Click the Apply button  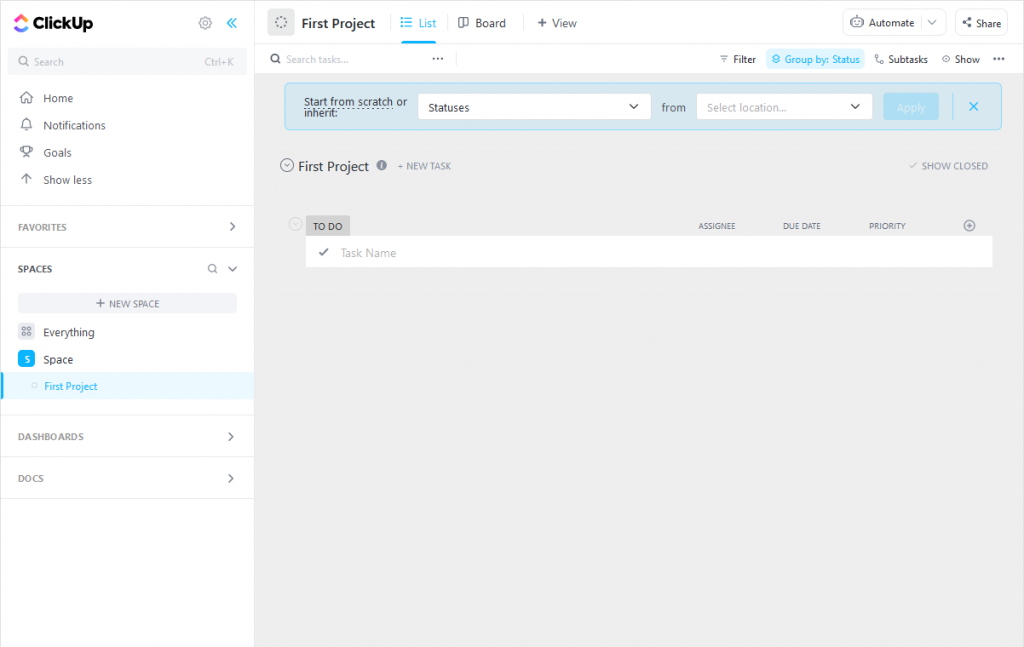click(x=911, y=107)
